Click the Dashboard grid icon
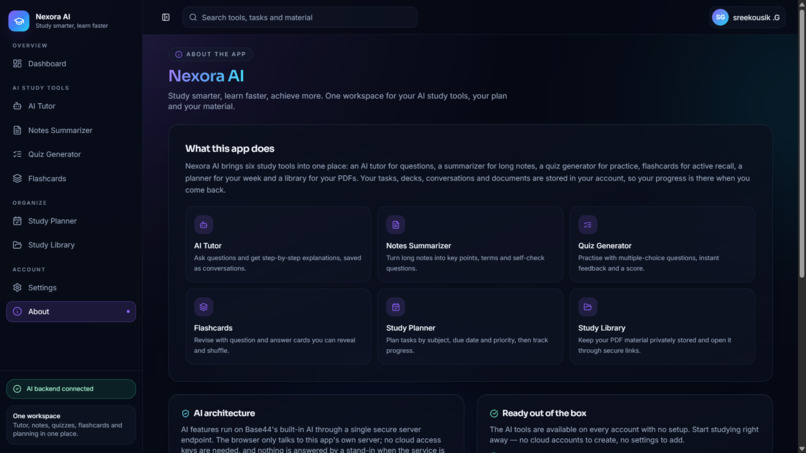 [x=17, y=64]
